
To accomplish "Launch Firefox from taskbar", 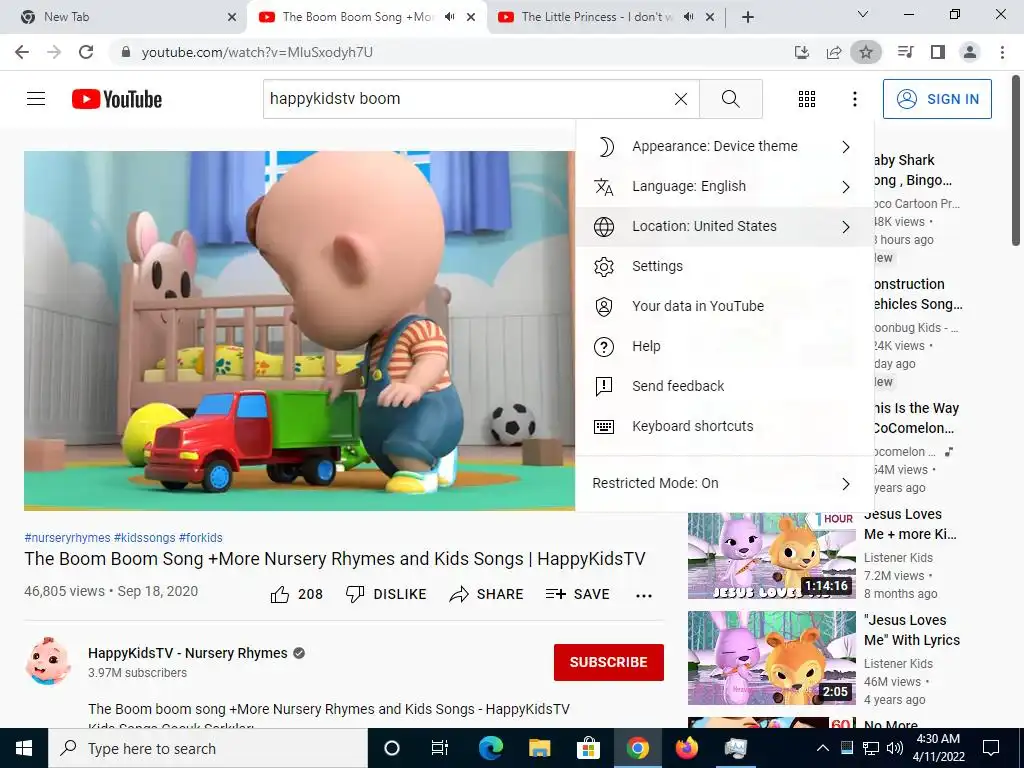I will pos(686,748).
